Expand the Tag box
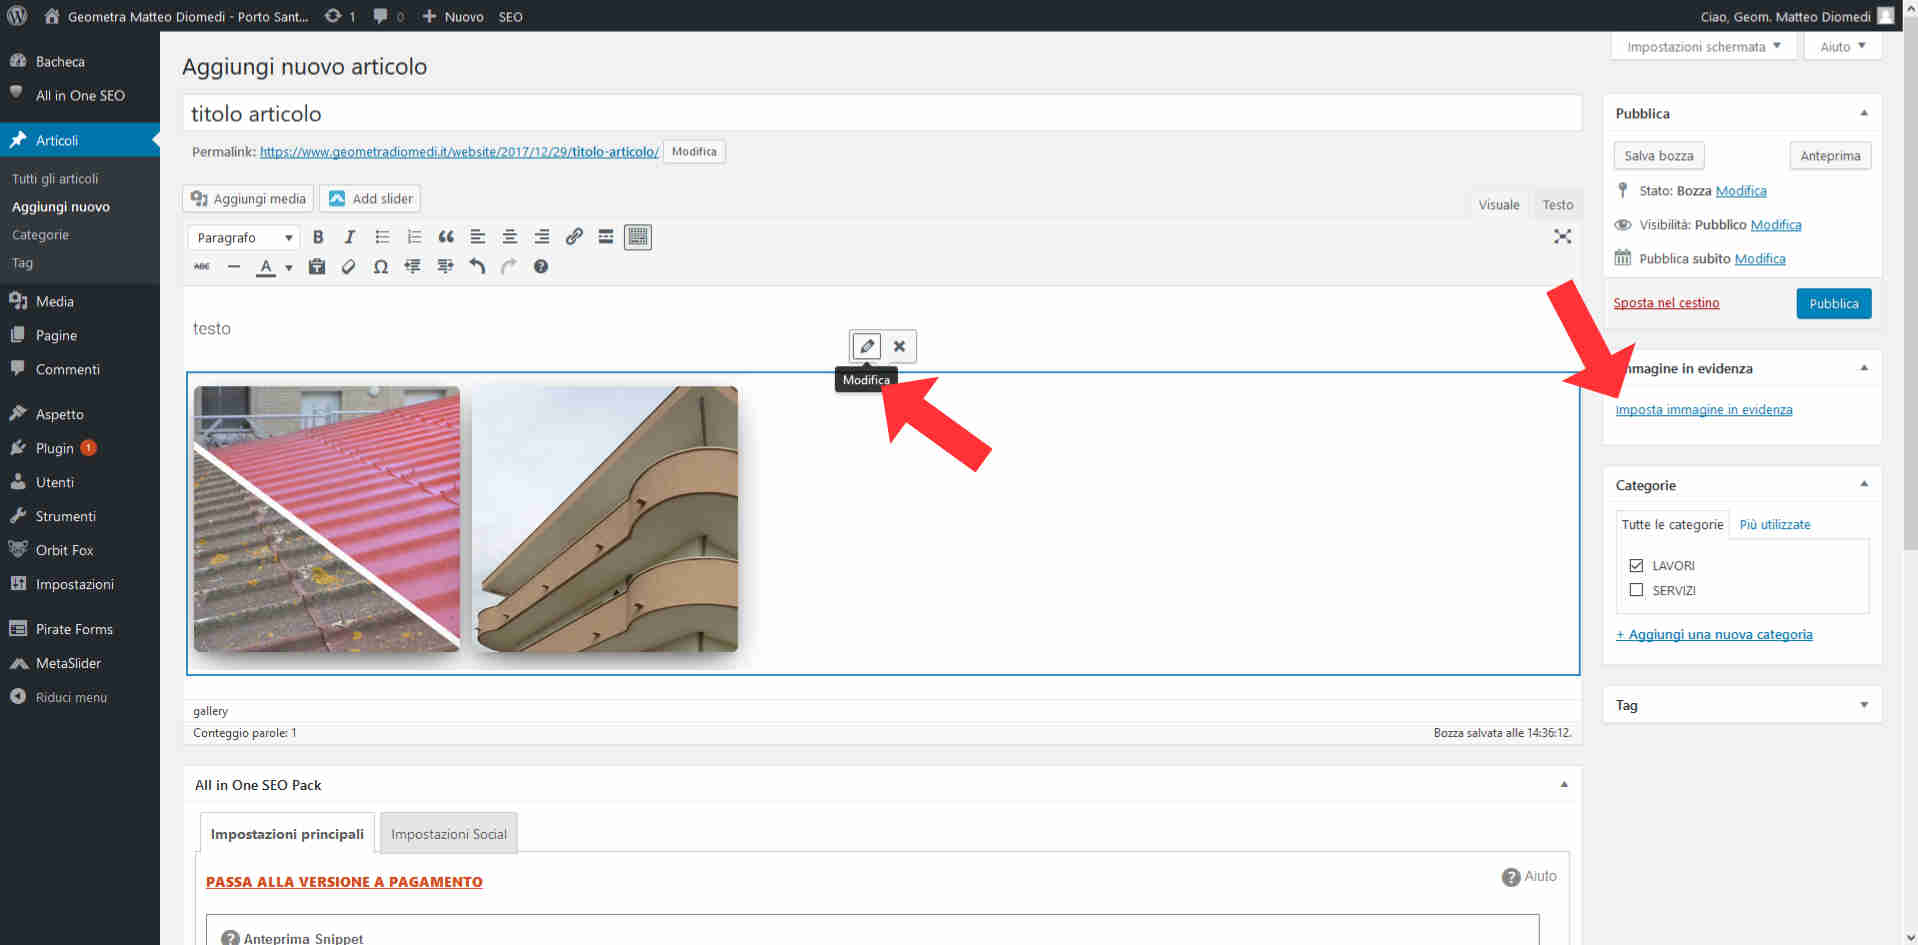 coord(1864,705)
